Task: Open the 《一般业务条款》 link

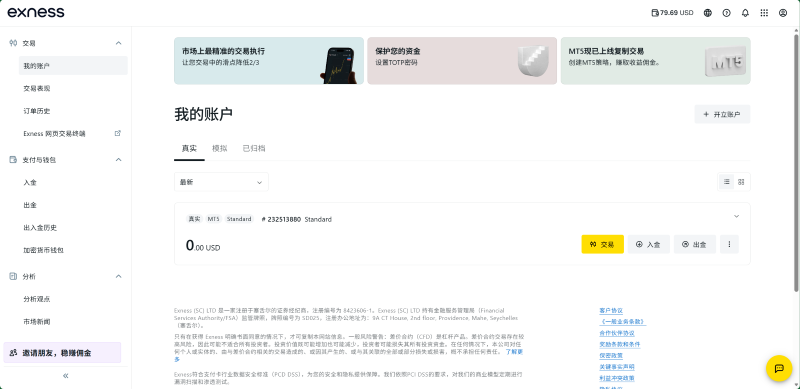Action: 623,322
